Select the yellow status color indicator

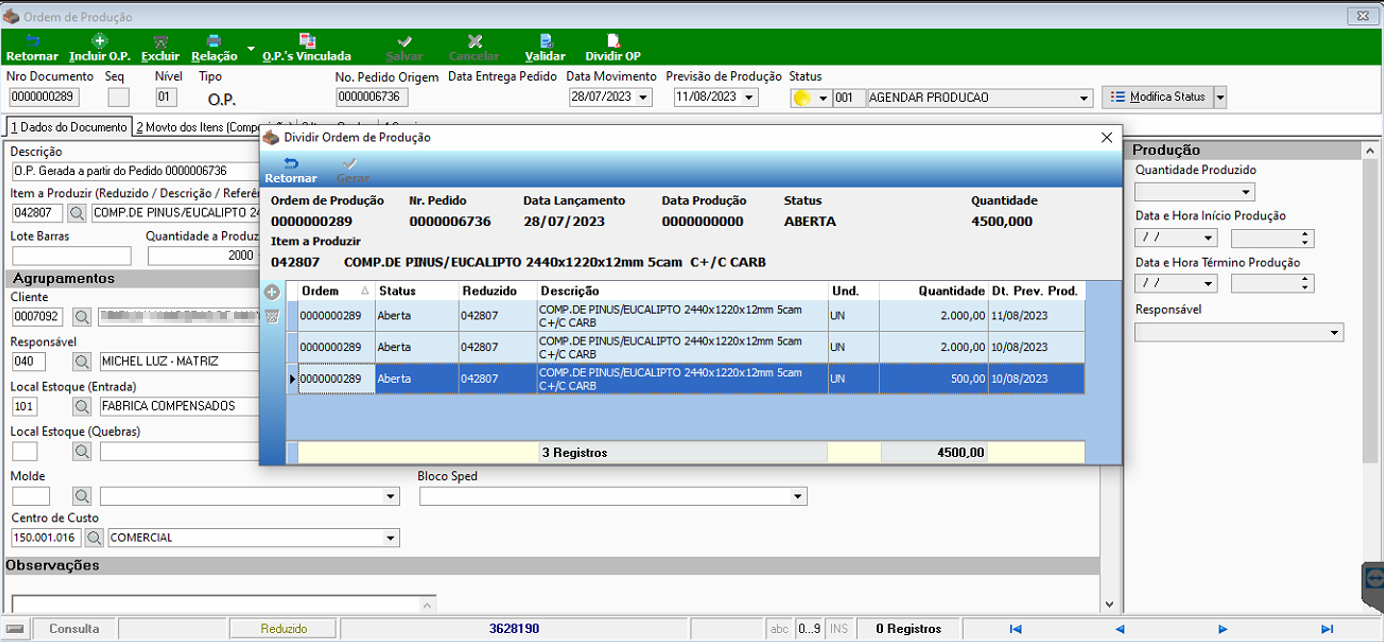tap(801, 98)
